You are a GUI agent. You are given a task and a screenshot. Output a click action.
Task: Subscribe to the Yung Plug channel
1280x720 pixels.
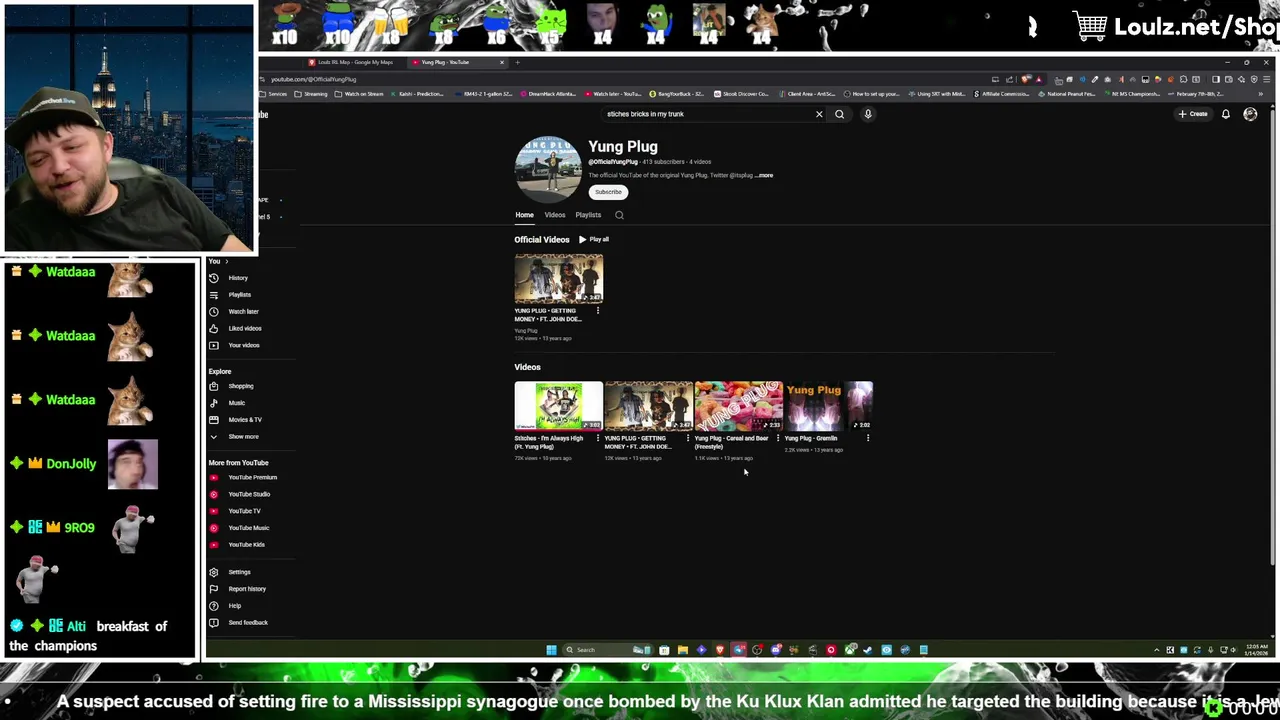608,192
